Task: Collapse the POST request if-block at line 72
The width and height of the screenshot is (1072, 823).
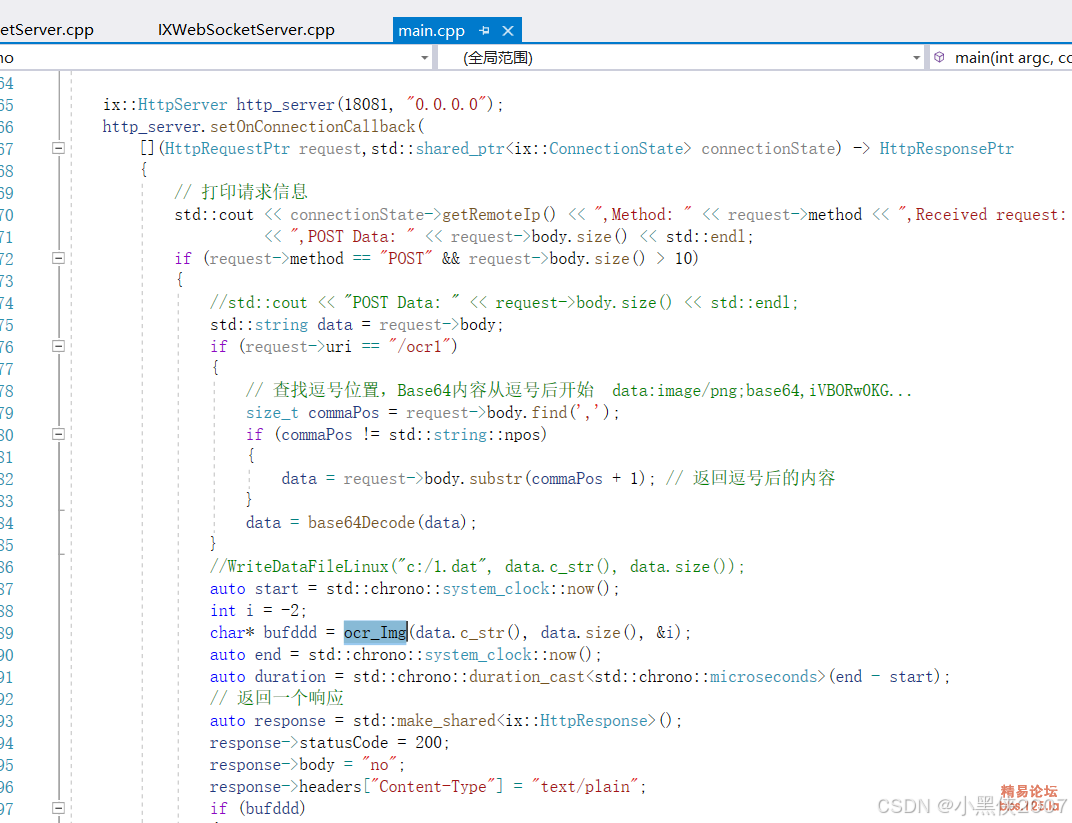Action: click(x=57, y=258)
